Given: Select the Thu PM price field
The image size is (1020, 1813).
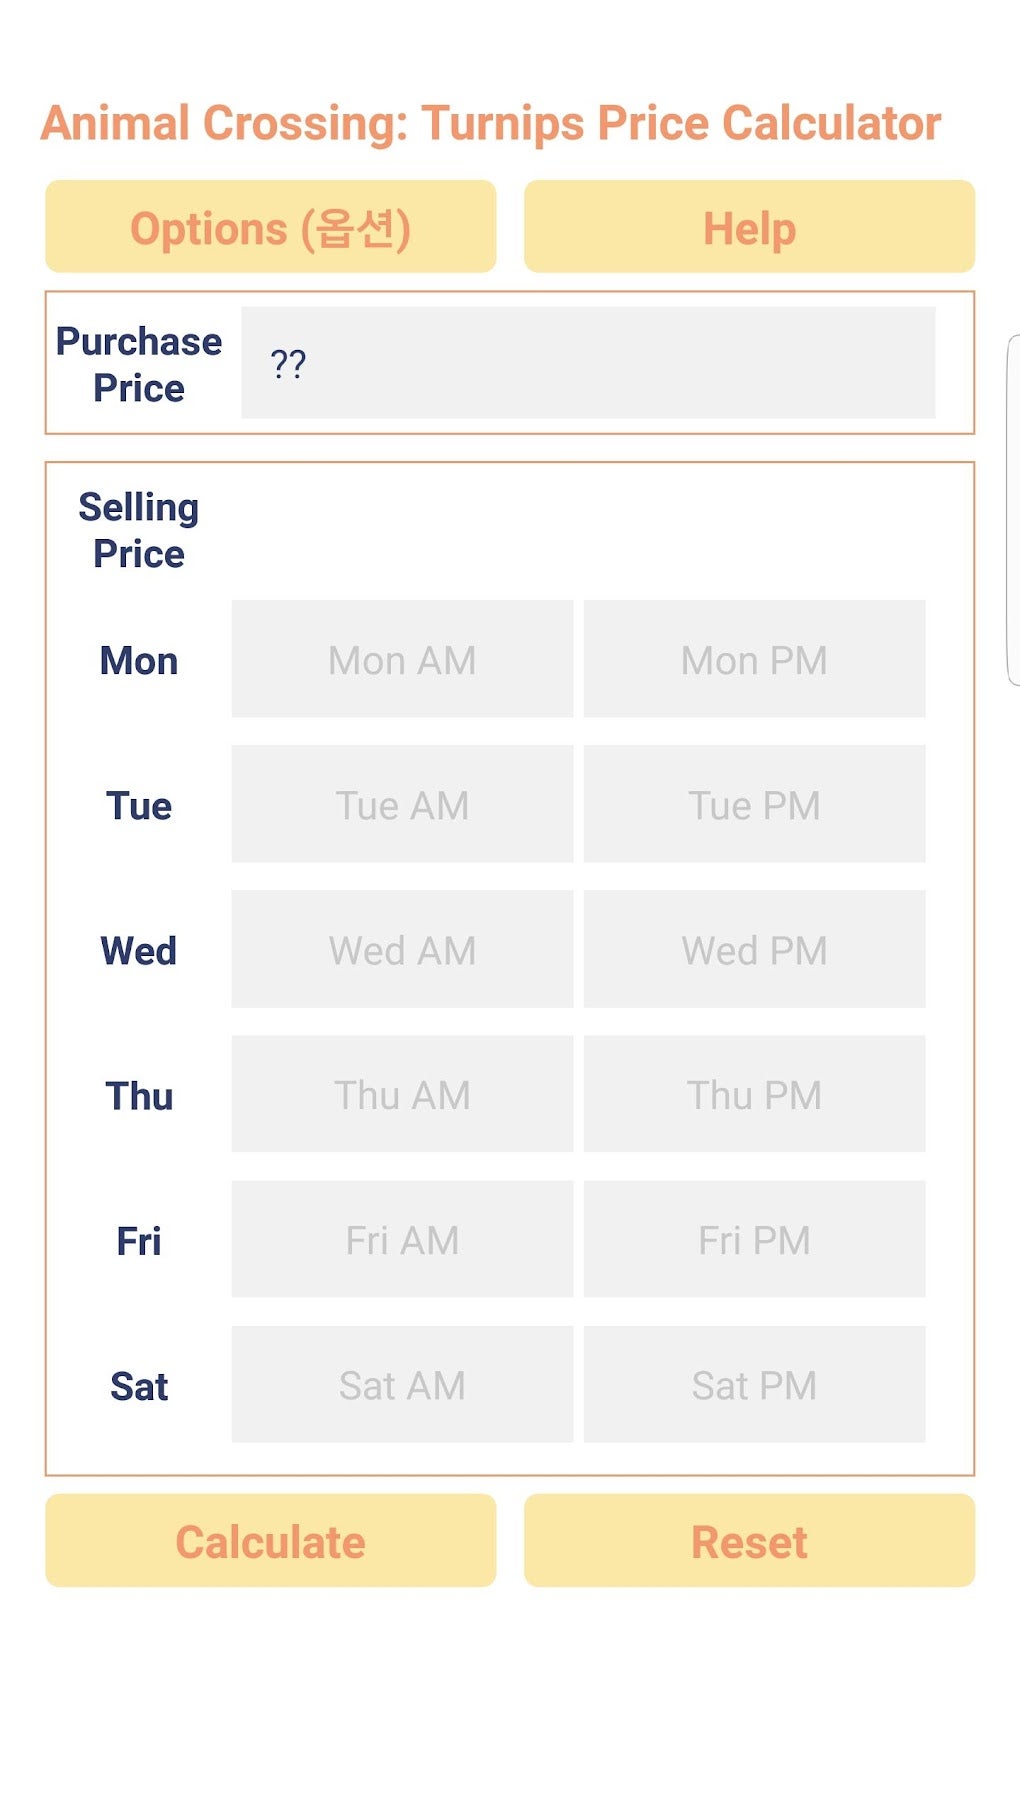Looking at the screenshot, I should [754, 1094].
